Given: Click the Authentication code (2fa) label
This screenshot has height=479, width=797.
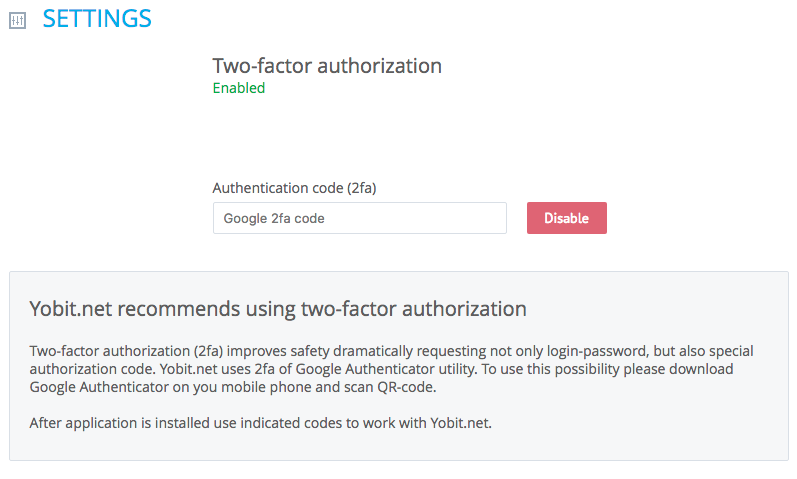Looking at the screenshot, I should pos(294,188).
